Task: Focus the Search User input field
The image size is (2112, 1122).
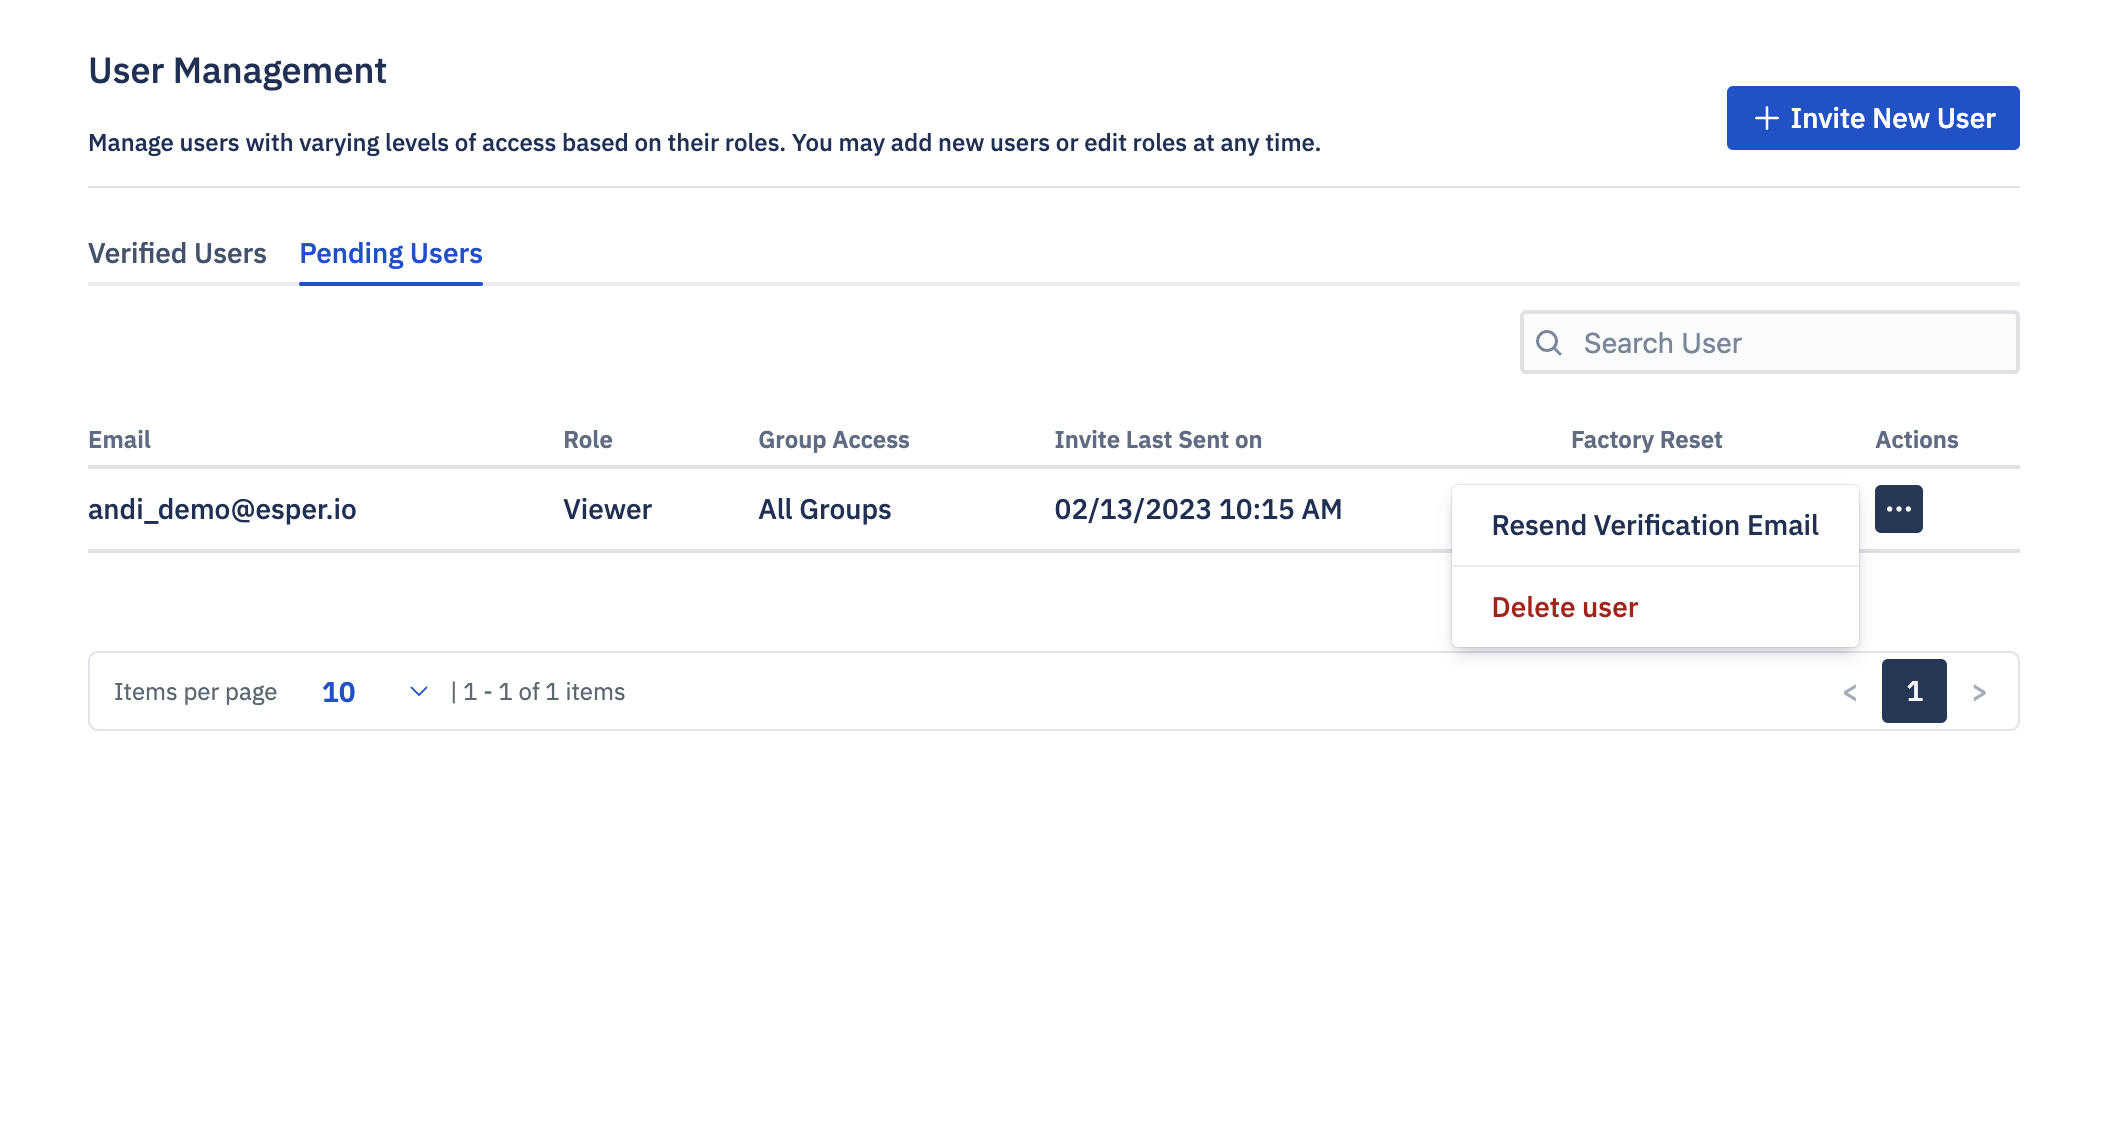Action: (1770, 342)
